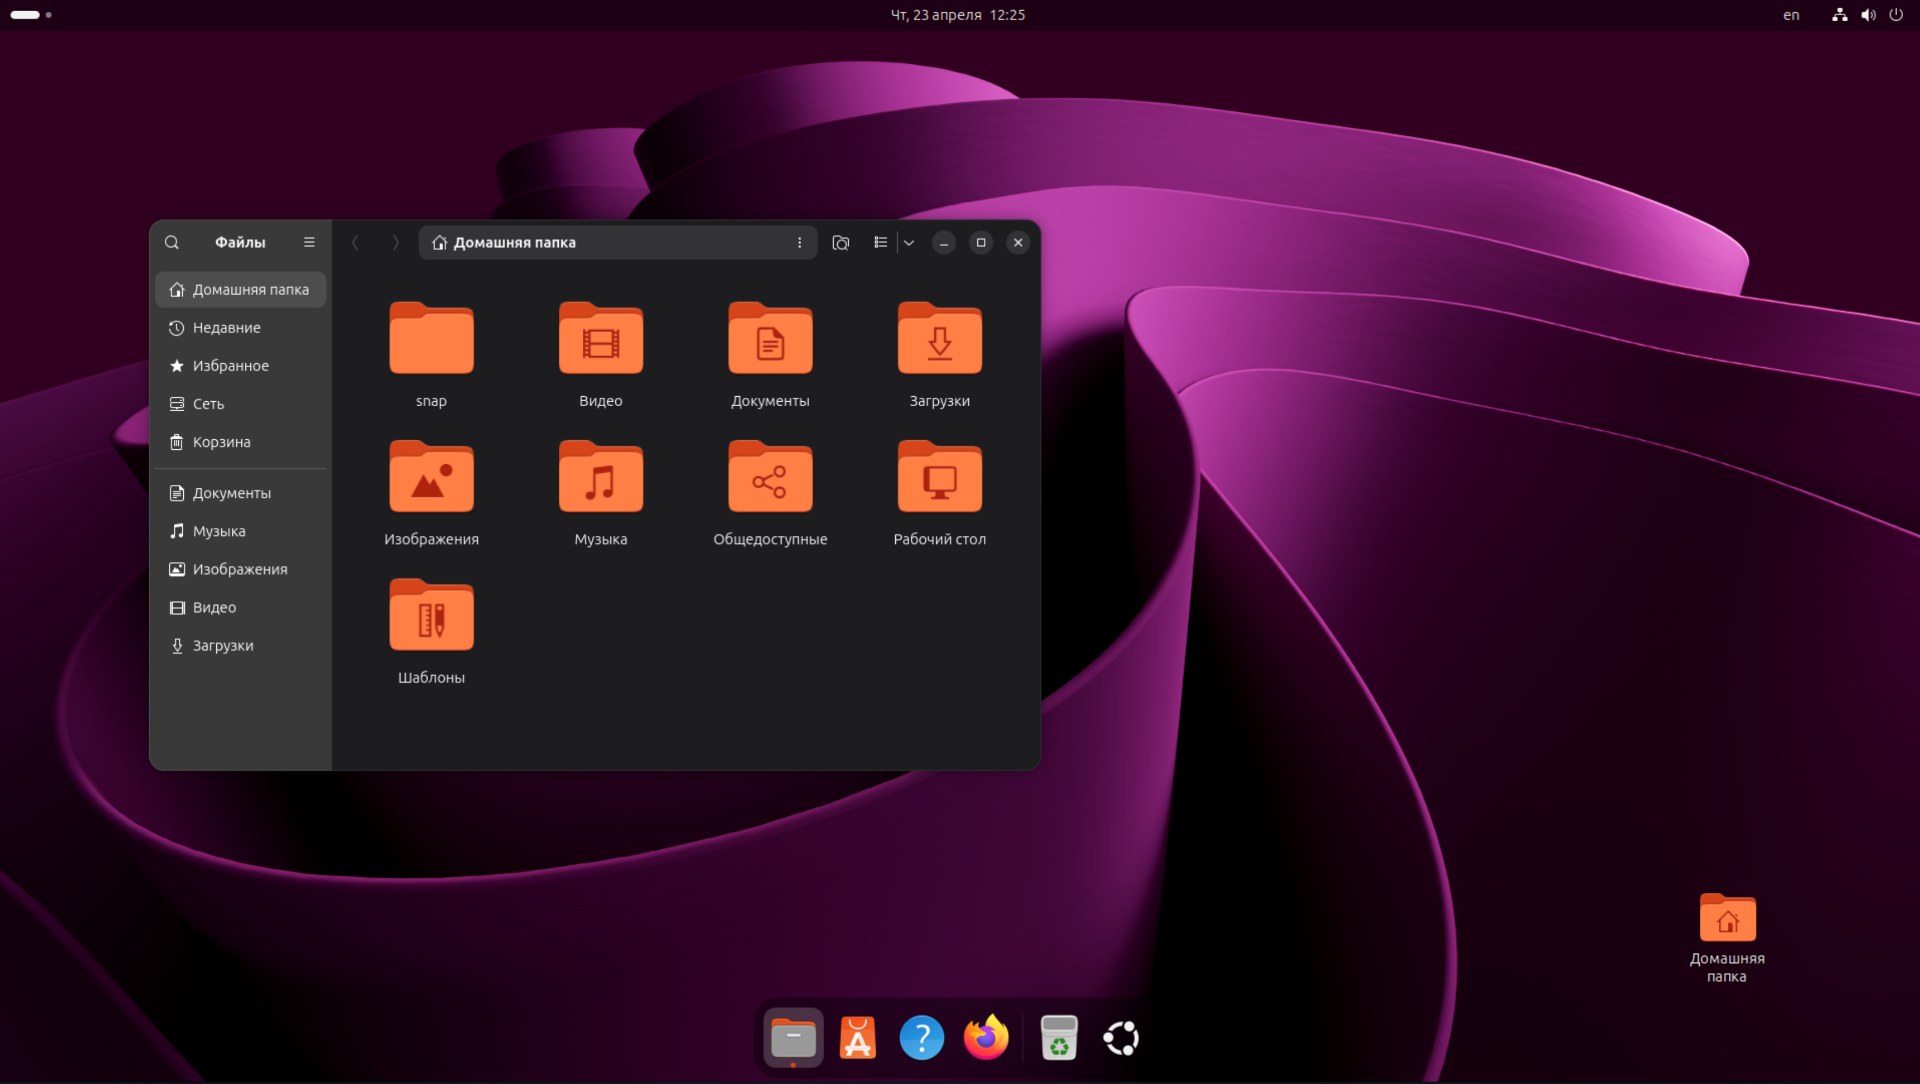1920x1084 pixels.
Task: Select Недавние in the sidebar
Action: pos(226,328)
